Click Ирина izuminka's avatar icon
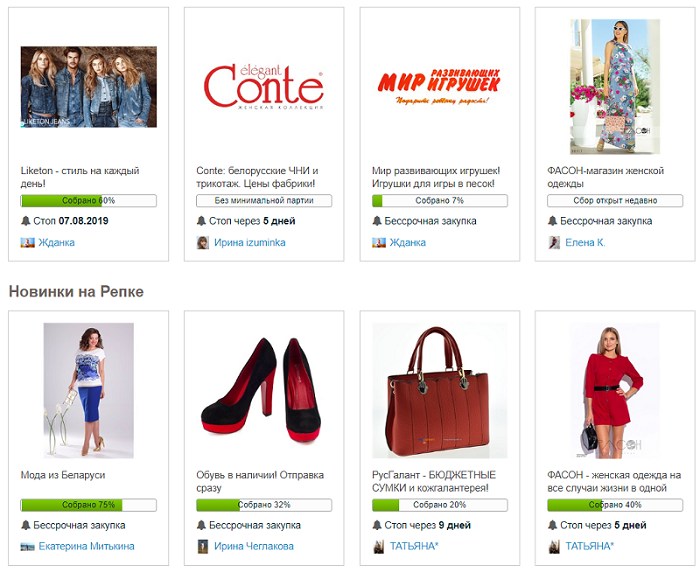Image resolution: width=700 pixels, height=572 pixels. click(203, 242)
